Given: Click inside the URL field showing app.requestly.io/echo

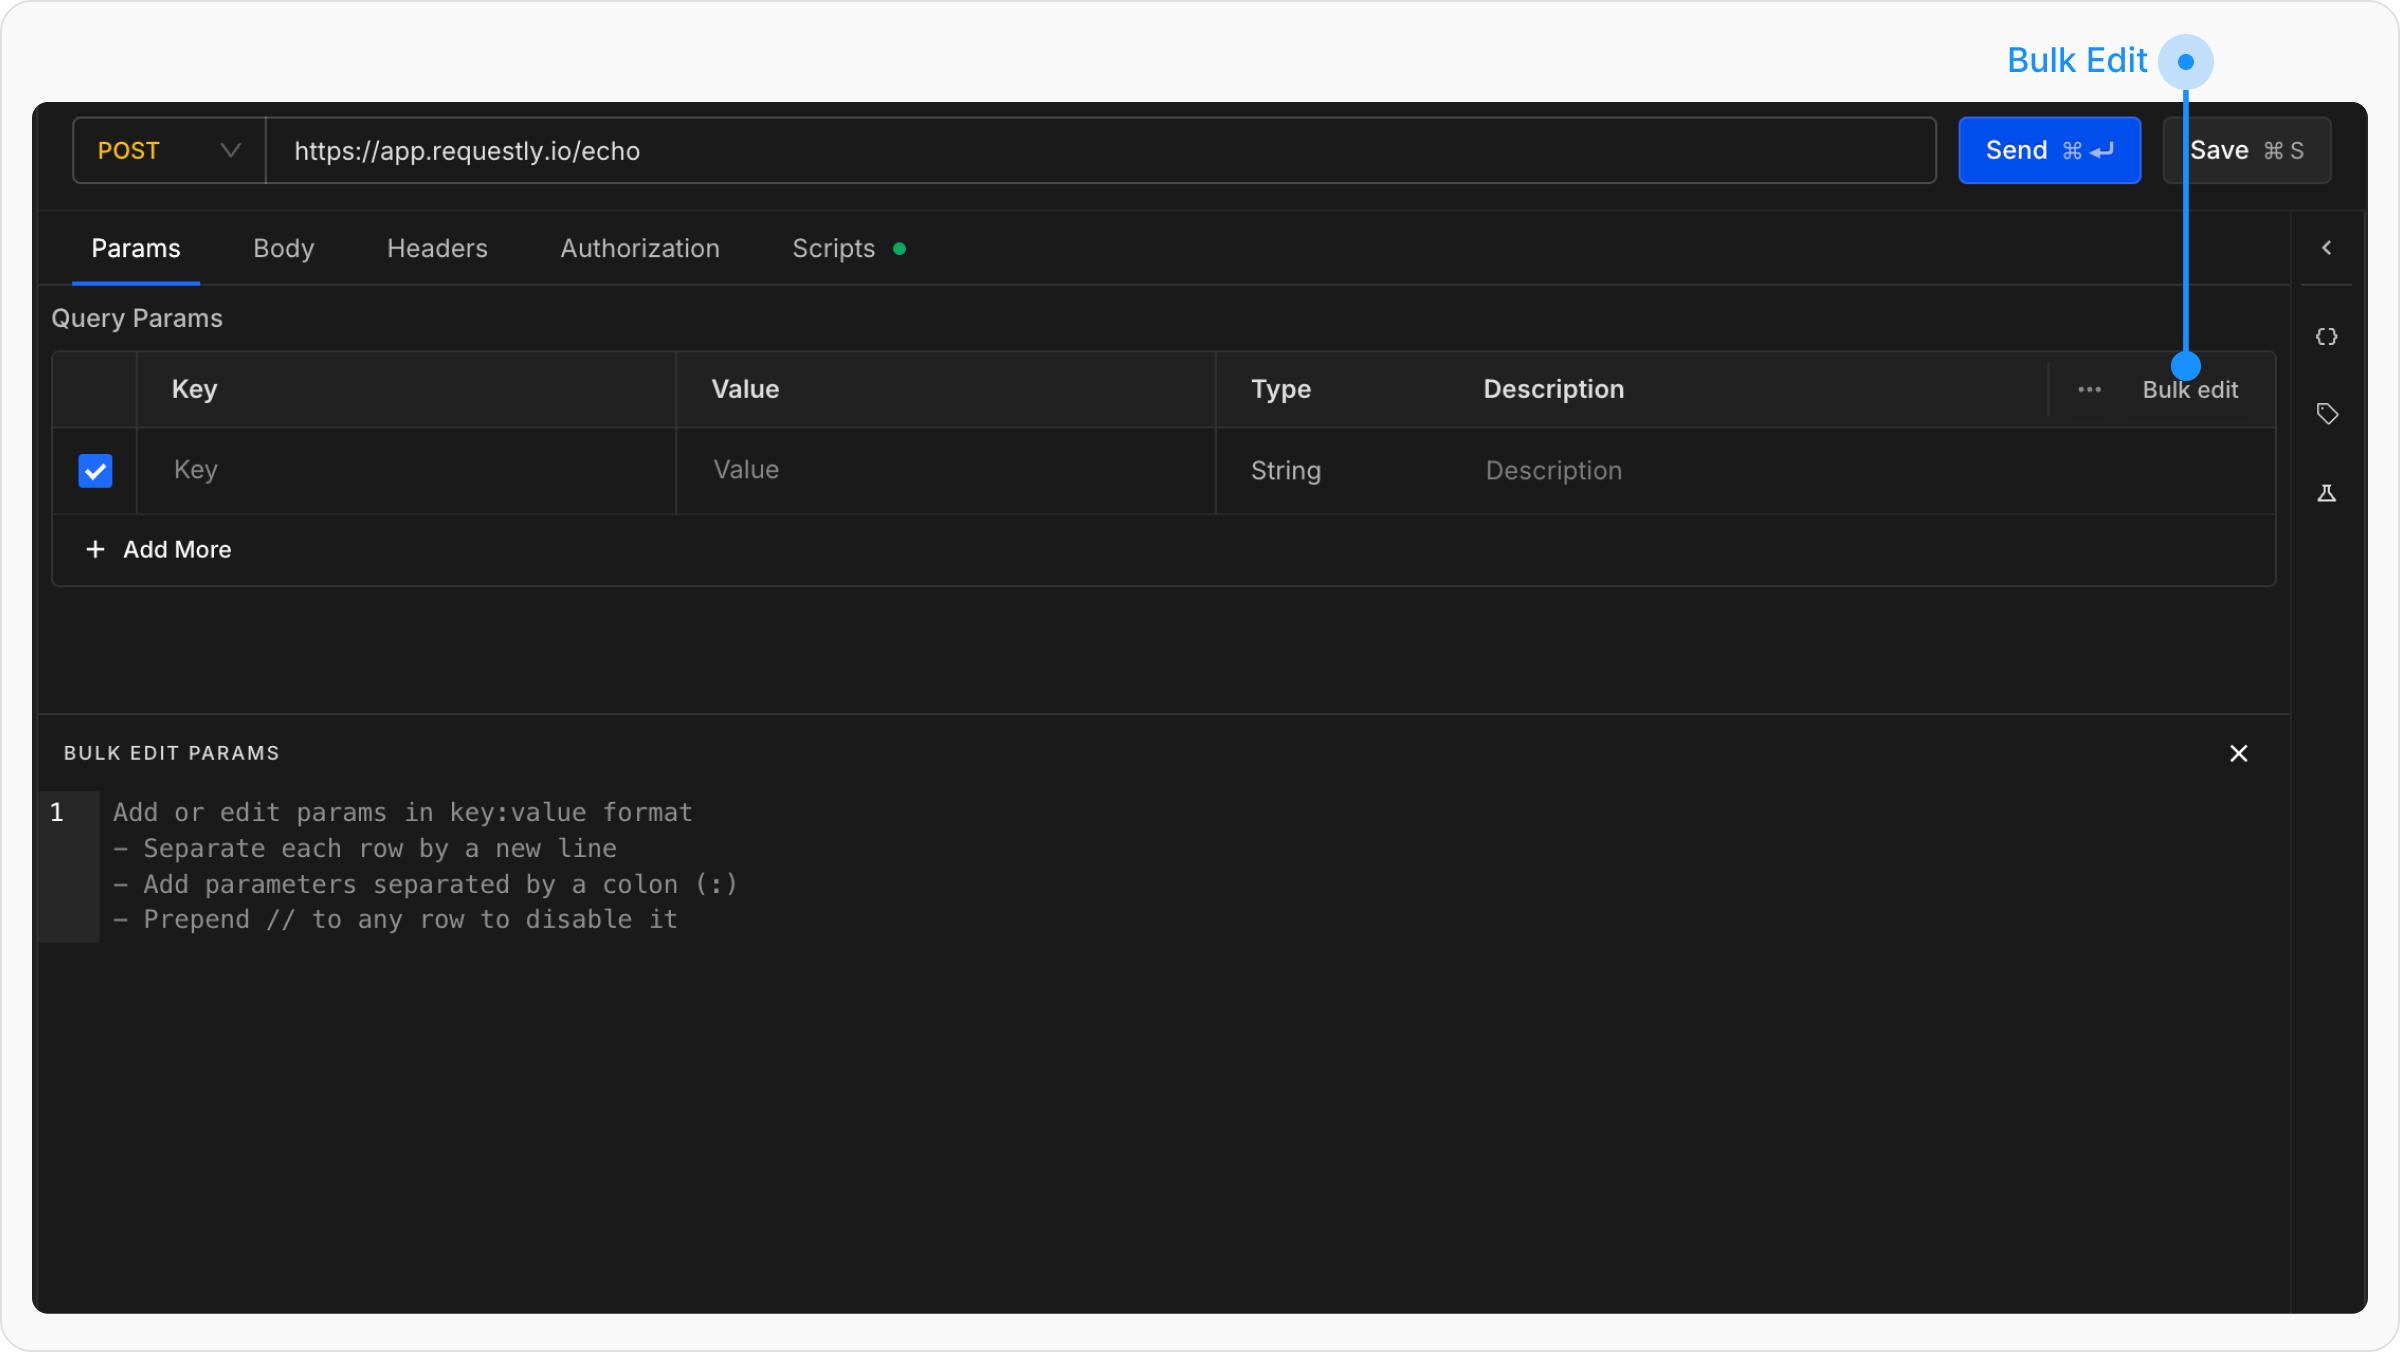Looking at the screenshot, I should 467,150.
